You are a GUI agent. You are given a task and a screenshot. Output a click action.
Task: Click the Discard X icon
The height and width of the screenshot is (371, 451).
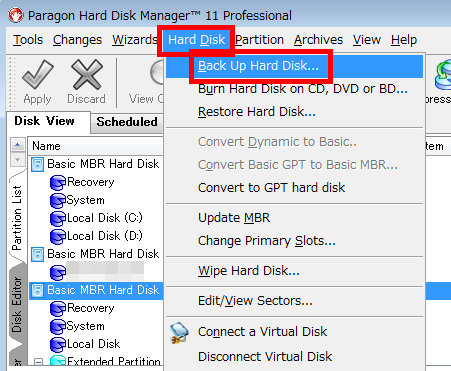pos(86,74)
